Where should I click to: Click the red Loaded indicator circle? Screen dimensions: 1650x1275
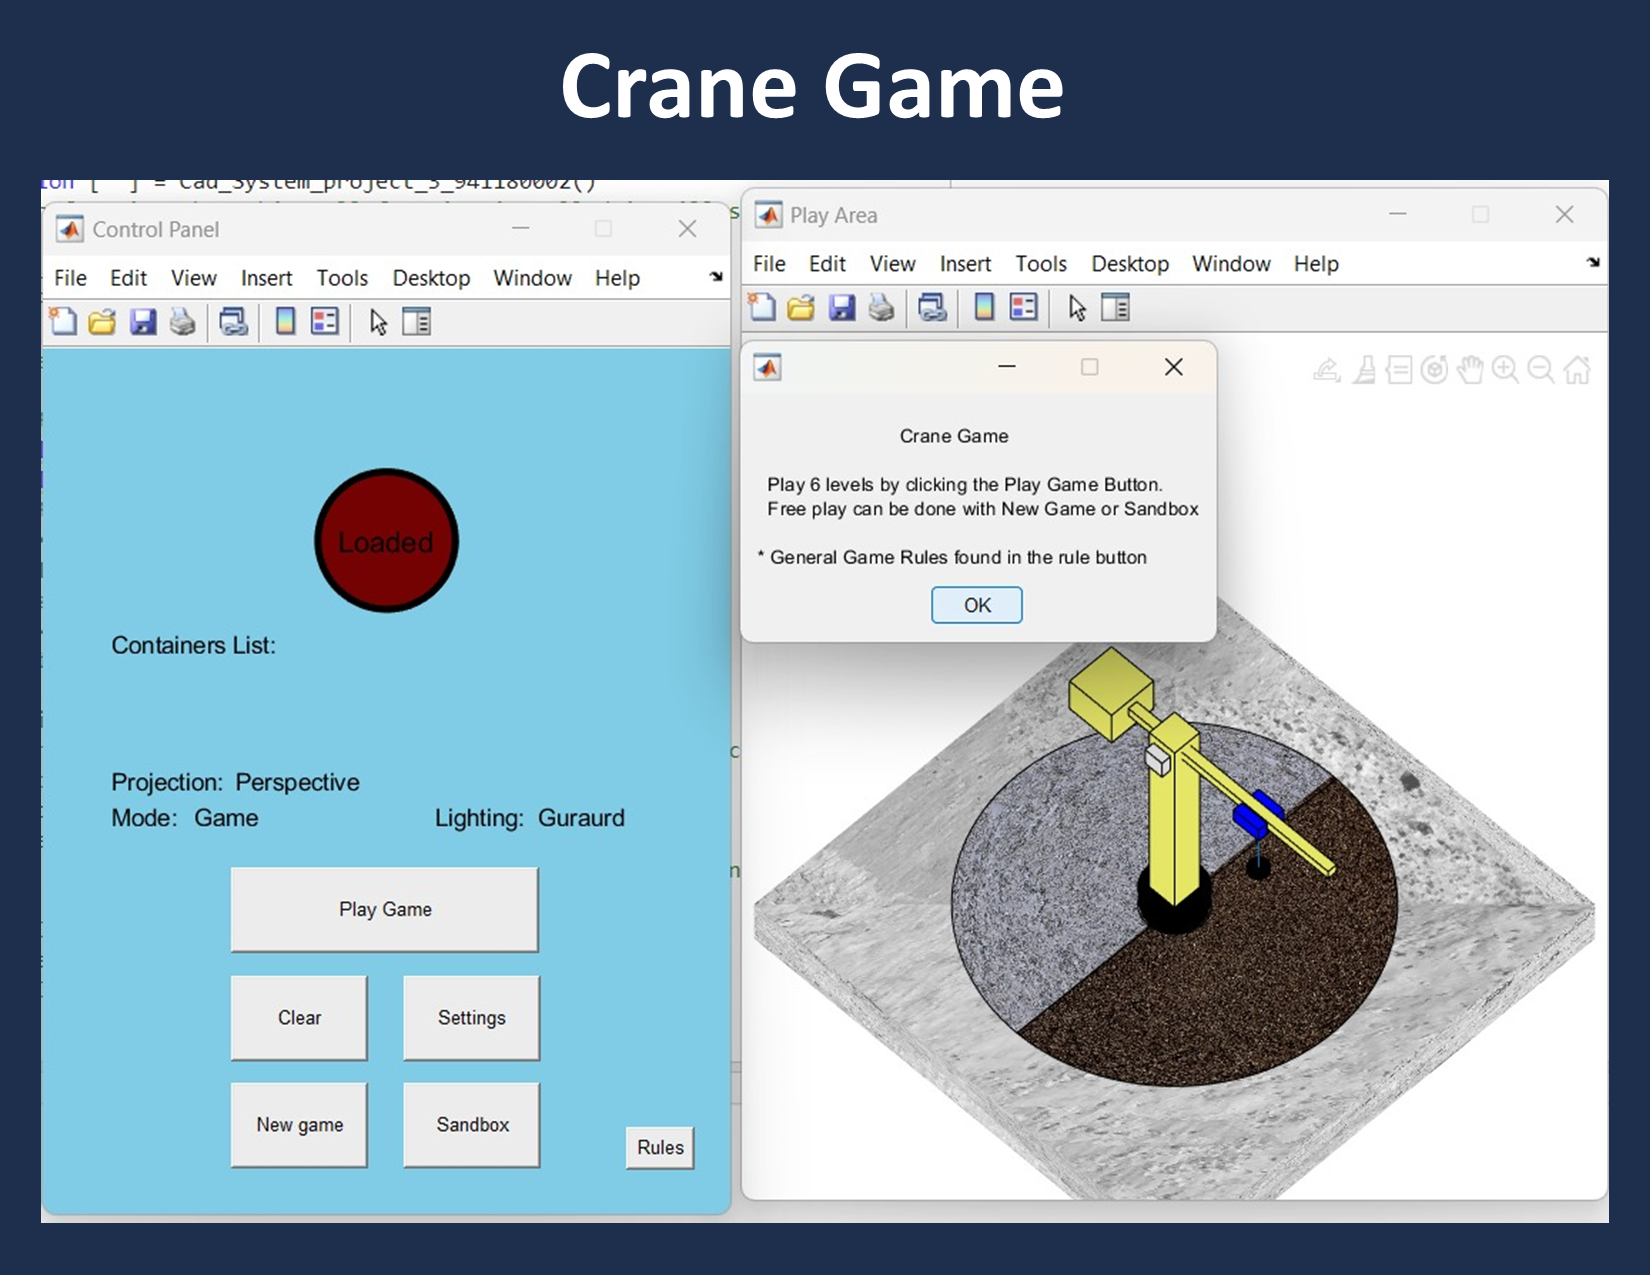pos(386,541)
